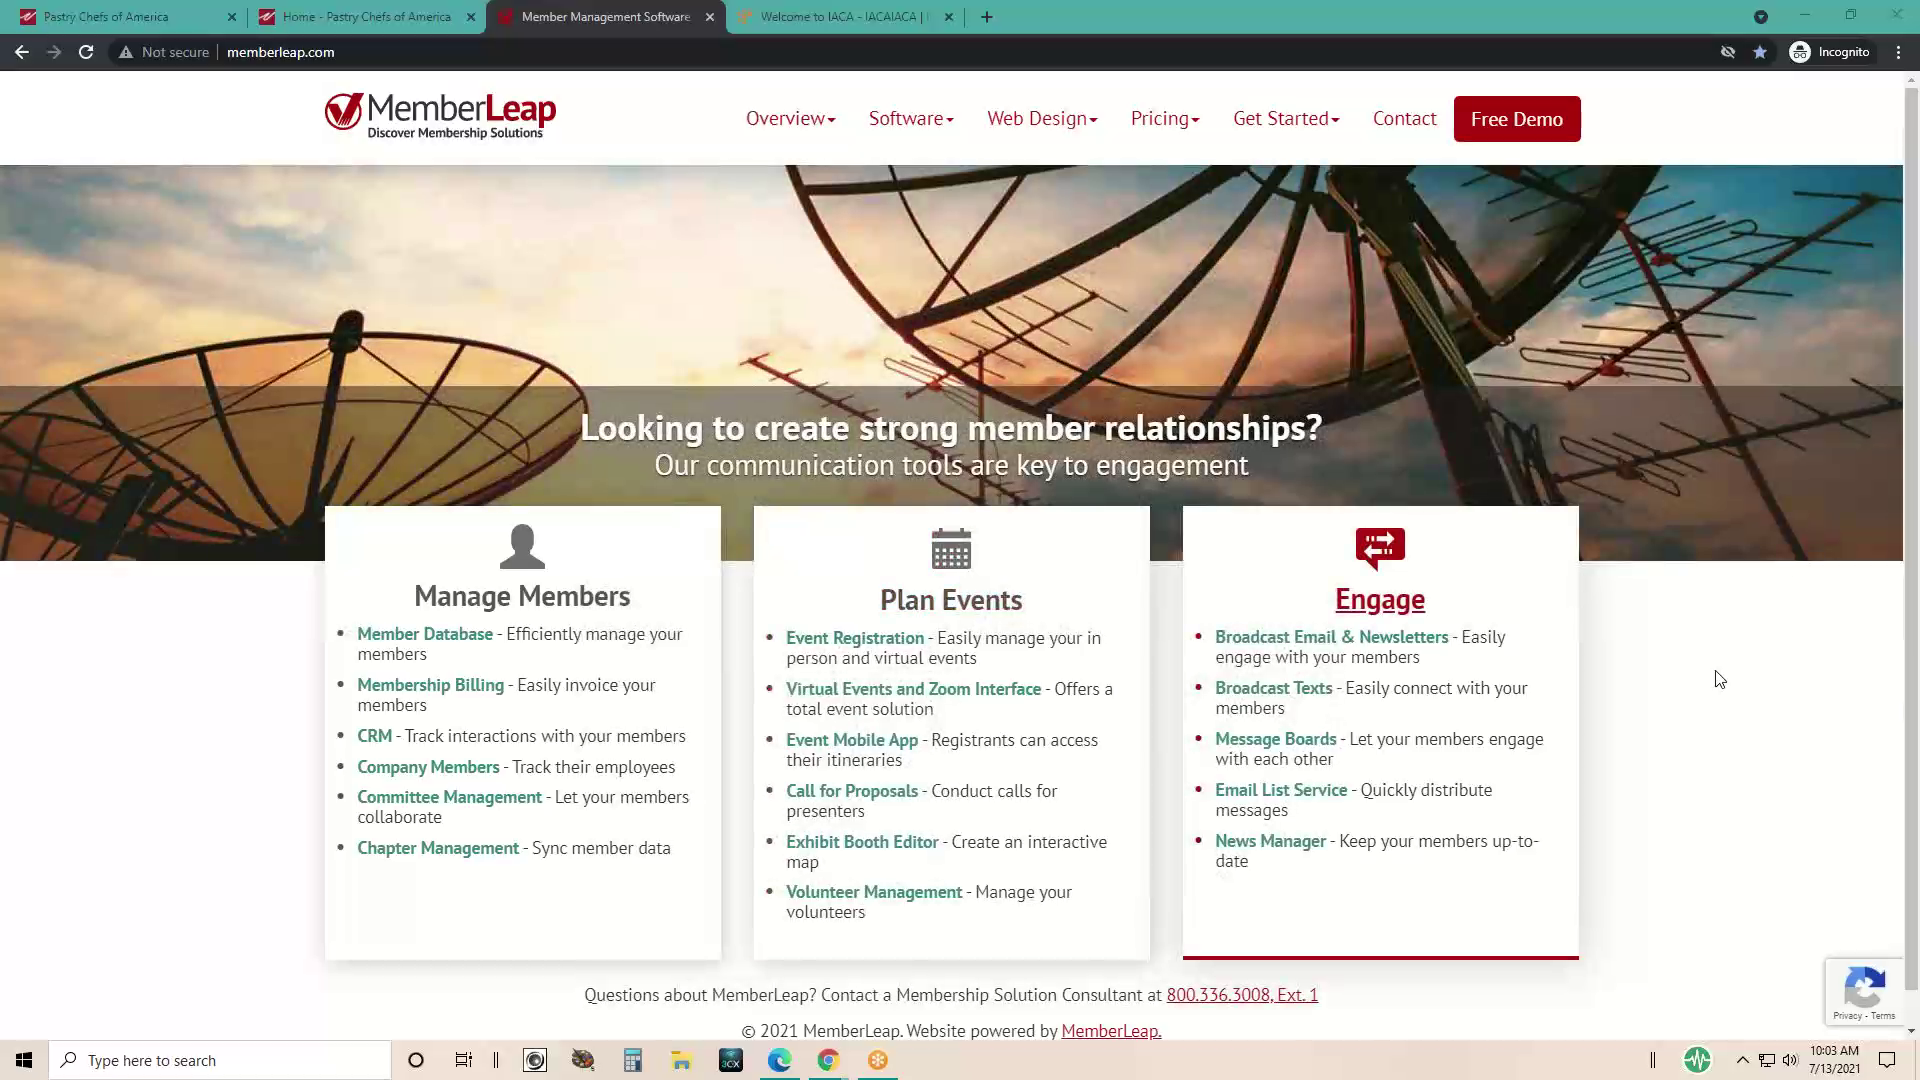Switch to Home - Pastry Chefs of America tab

coord(366,17)
